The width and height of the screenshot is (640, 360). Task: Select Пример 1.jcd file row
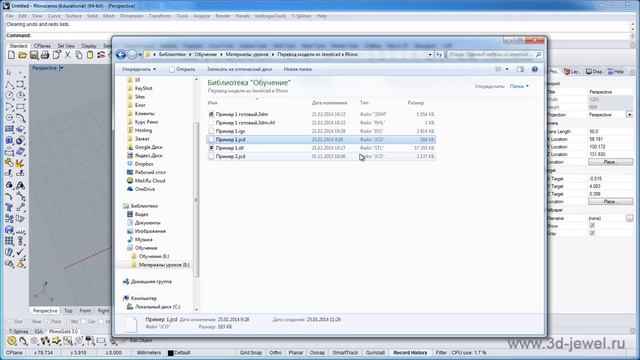tap(321, 140)
